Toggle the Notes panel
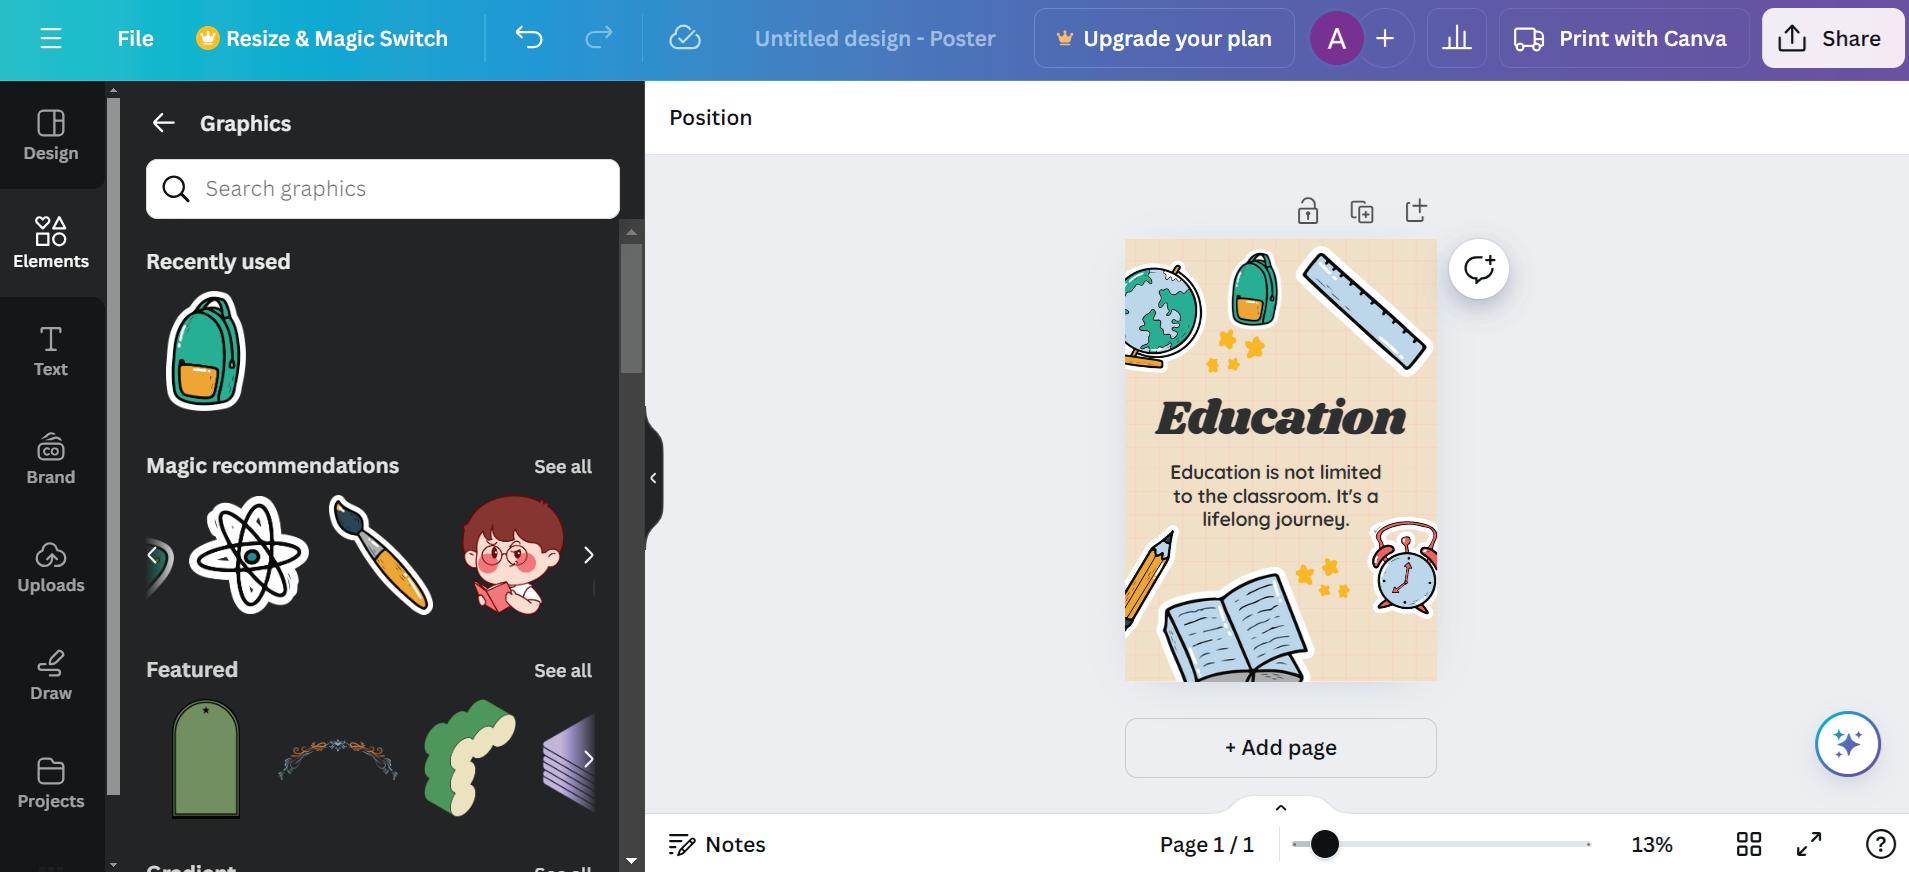Screen dimensions: 1909x872 point(717,844)
